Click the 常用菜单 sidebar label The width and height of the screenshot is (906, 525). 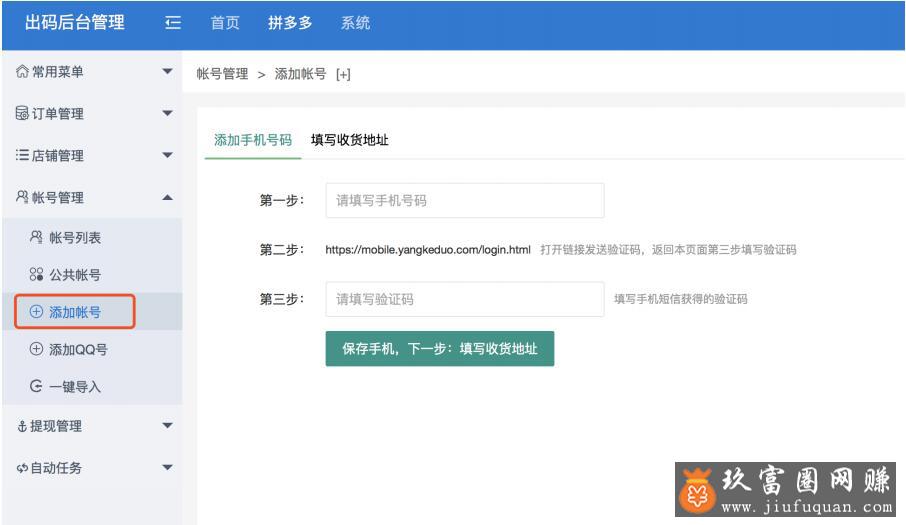point(57,72)
